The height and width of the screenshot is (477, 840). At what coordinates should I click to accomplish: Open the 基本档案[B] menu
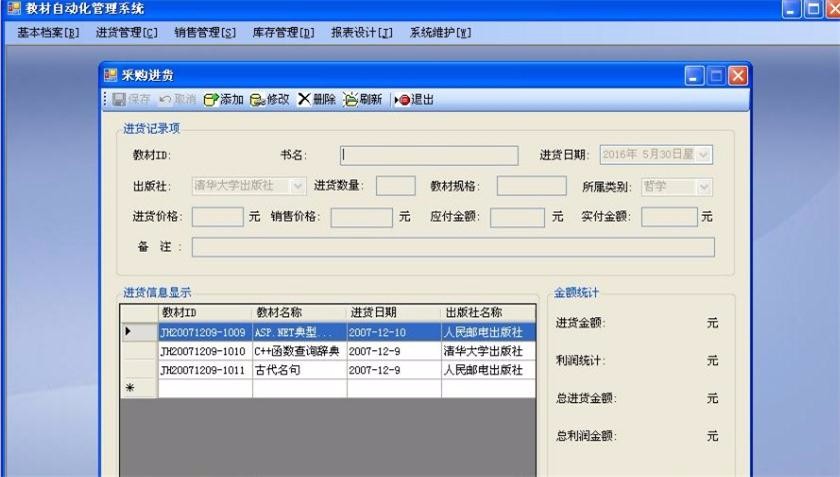(48, 33)
